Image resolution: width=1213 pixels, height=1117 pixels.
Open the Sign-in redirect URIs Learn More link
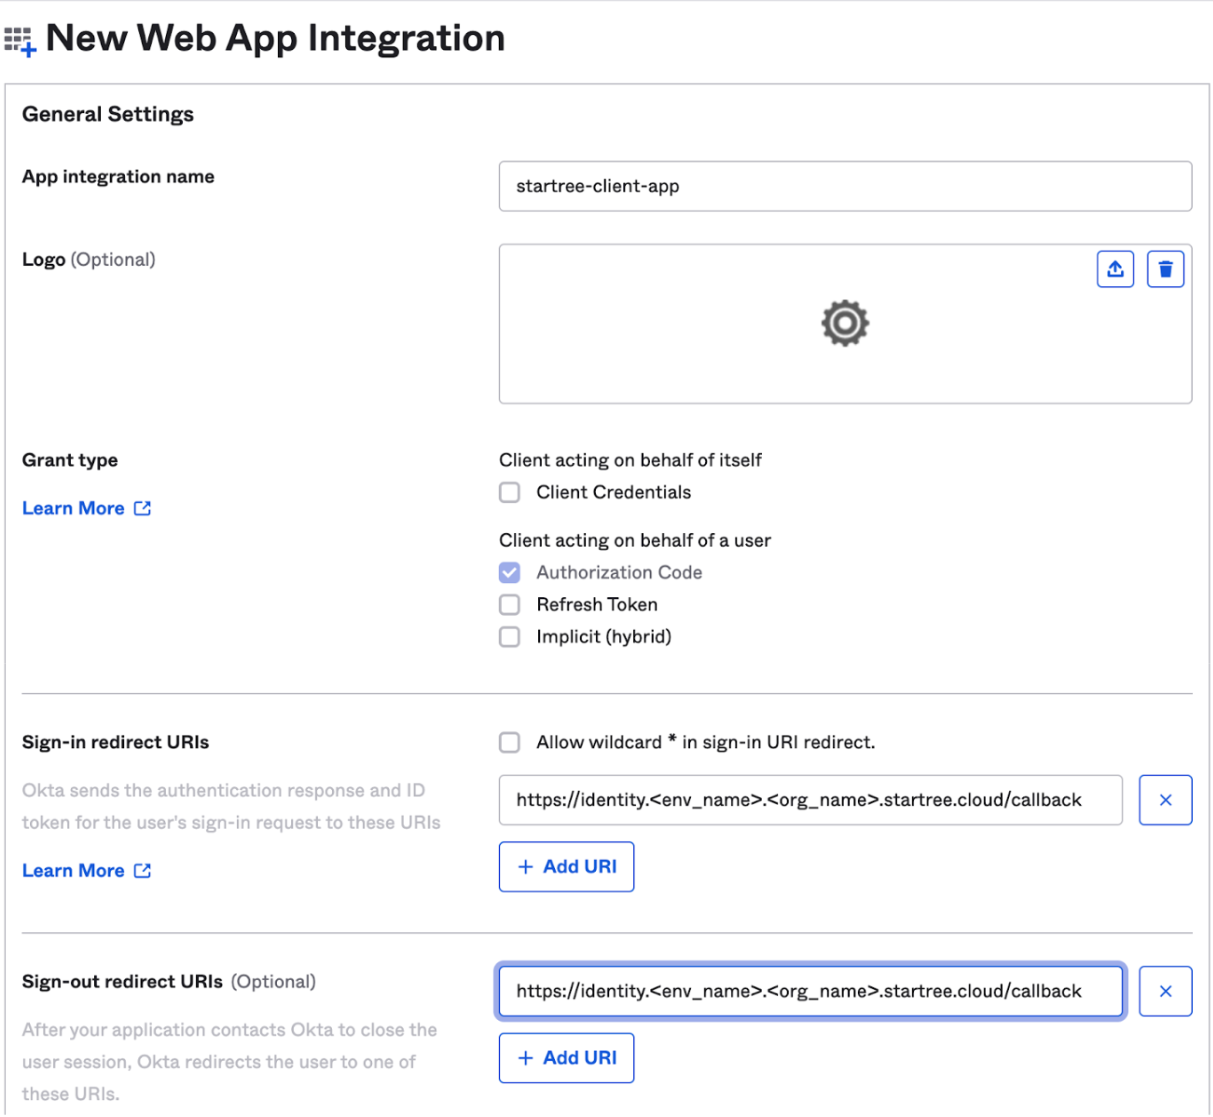click(x=72, y=870)
